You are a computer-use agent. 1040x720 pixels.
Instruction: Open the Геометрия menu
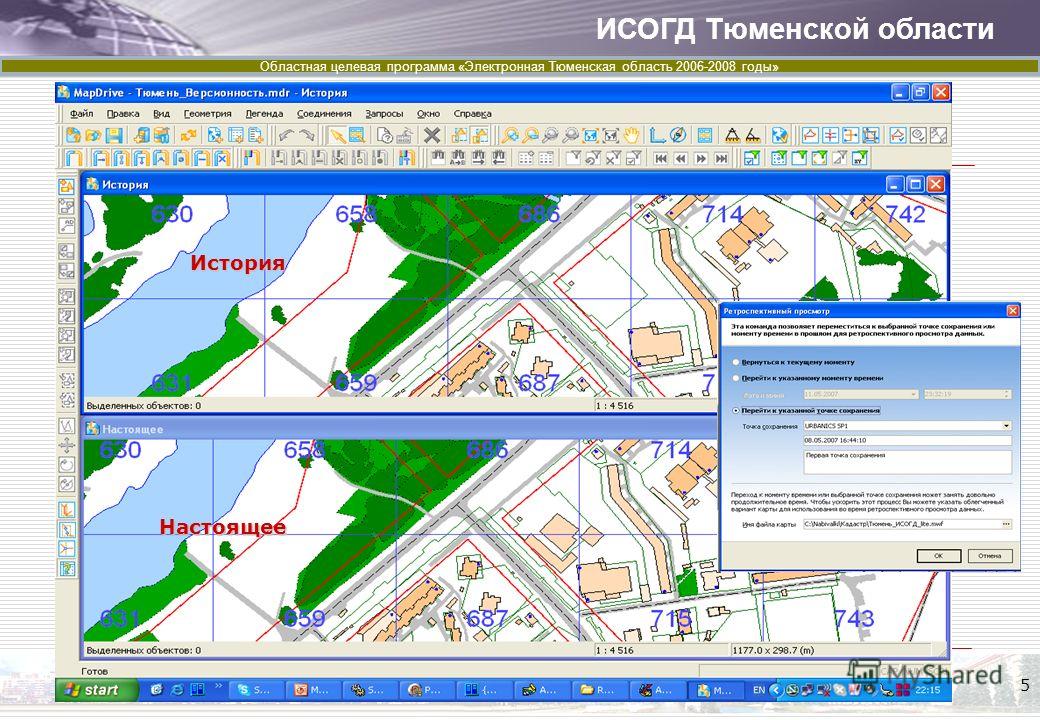click(x=208, y=113)
